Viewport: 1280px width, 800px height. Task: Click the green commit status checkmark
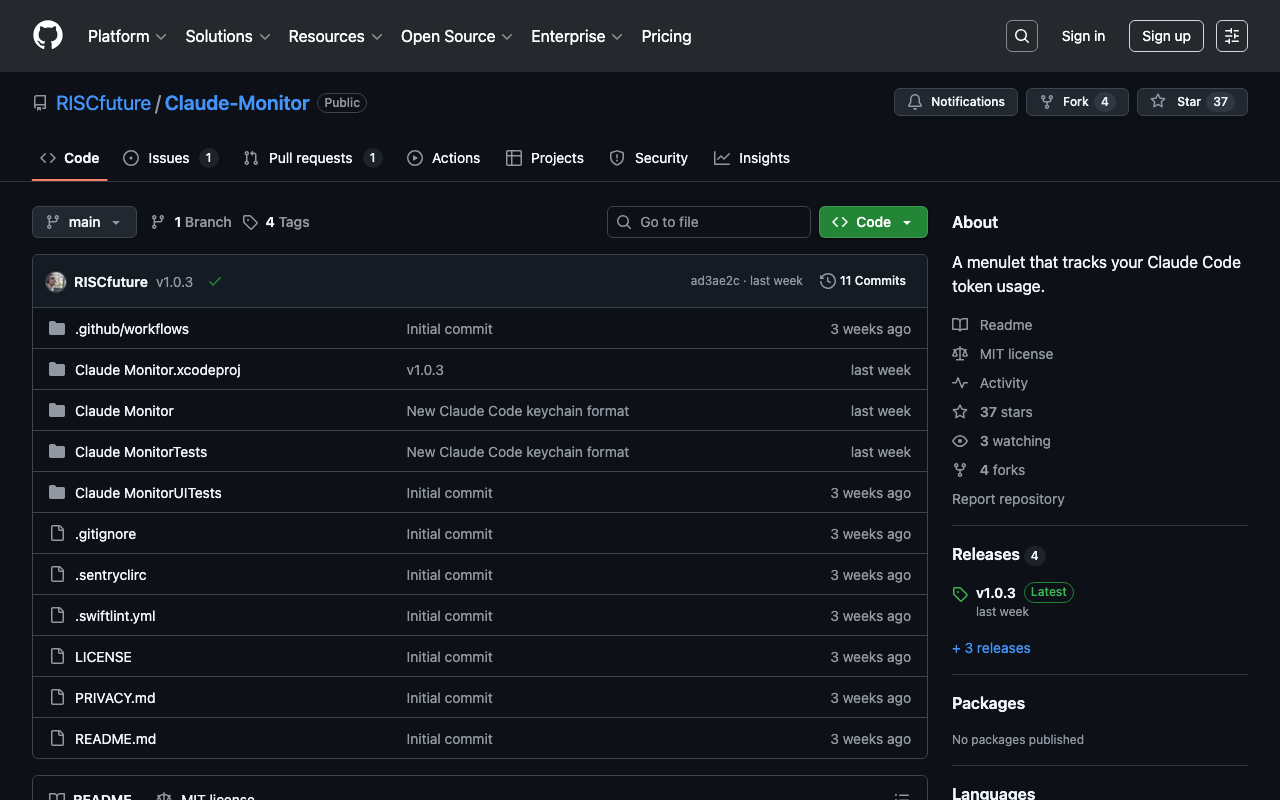click(x=214, y=282)
